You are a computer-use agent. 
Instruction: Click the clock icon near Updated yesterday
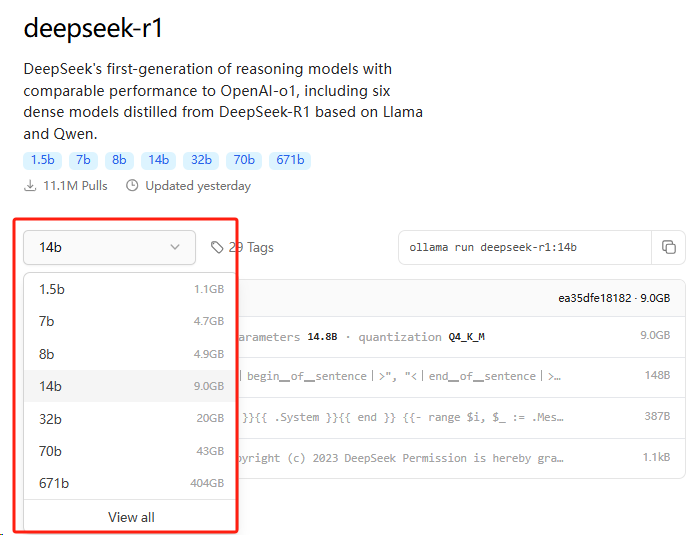coord(132,186)
